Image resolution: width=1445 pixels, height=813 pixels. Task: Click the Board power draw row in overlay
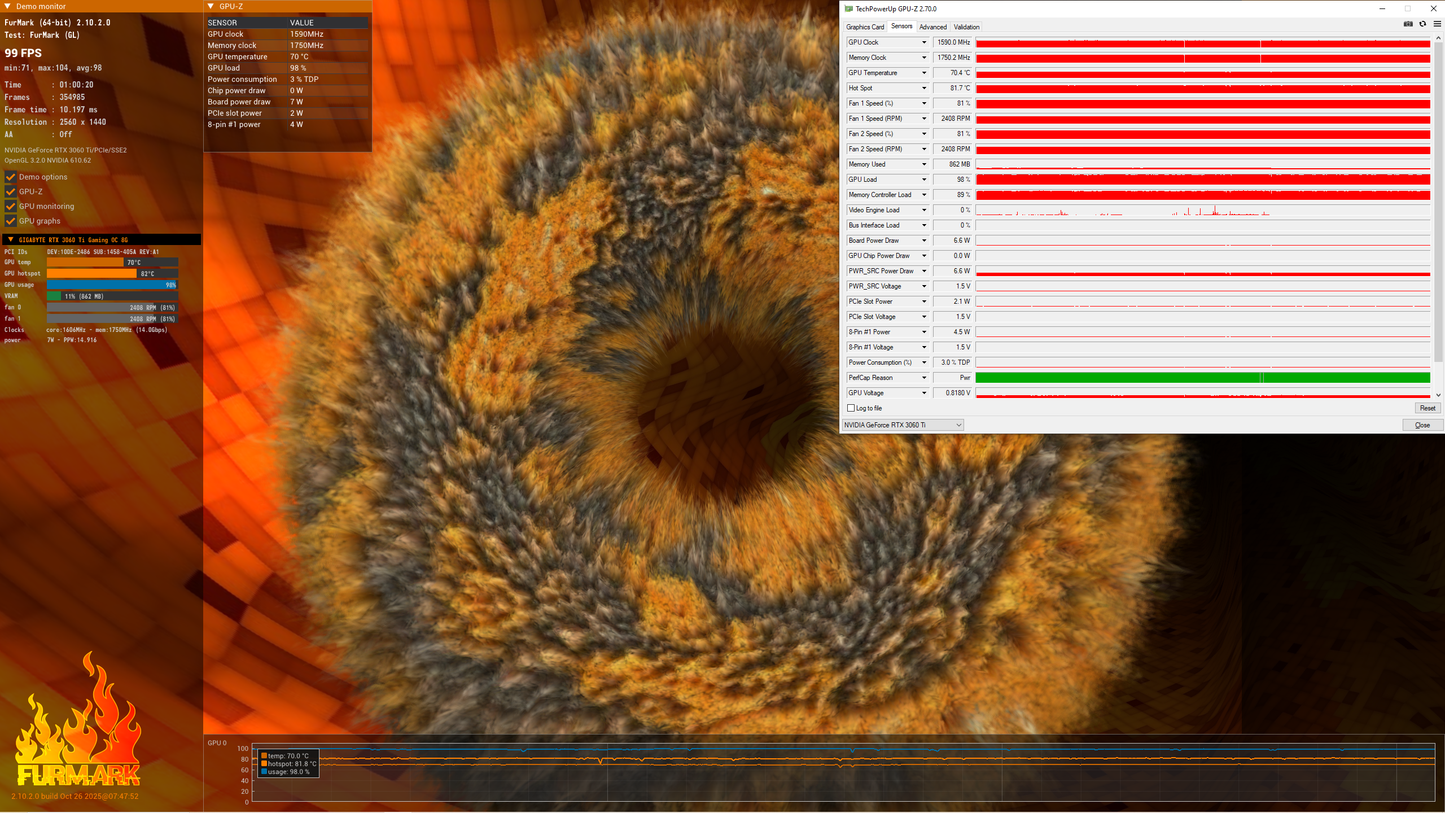click(x=287, y=102)
